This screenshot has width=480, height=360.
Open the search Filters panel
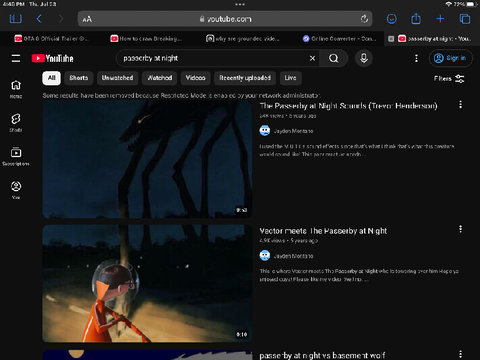(449, 79)
